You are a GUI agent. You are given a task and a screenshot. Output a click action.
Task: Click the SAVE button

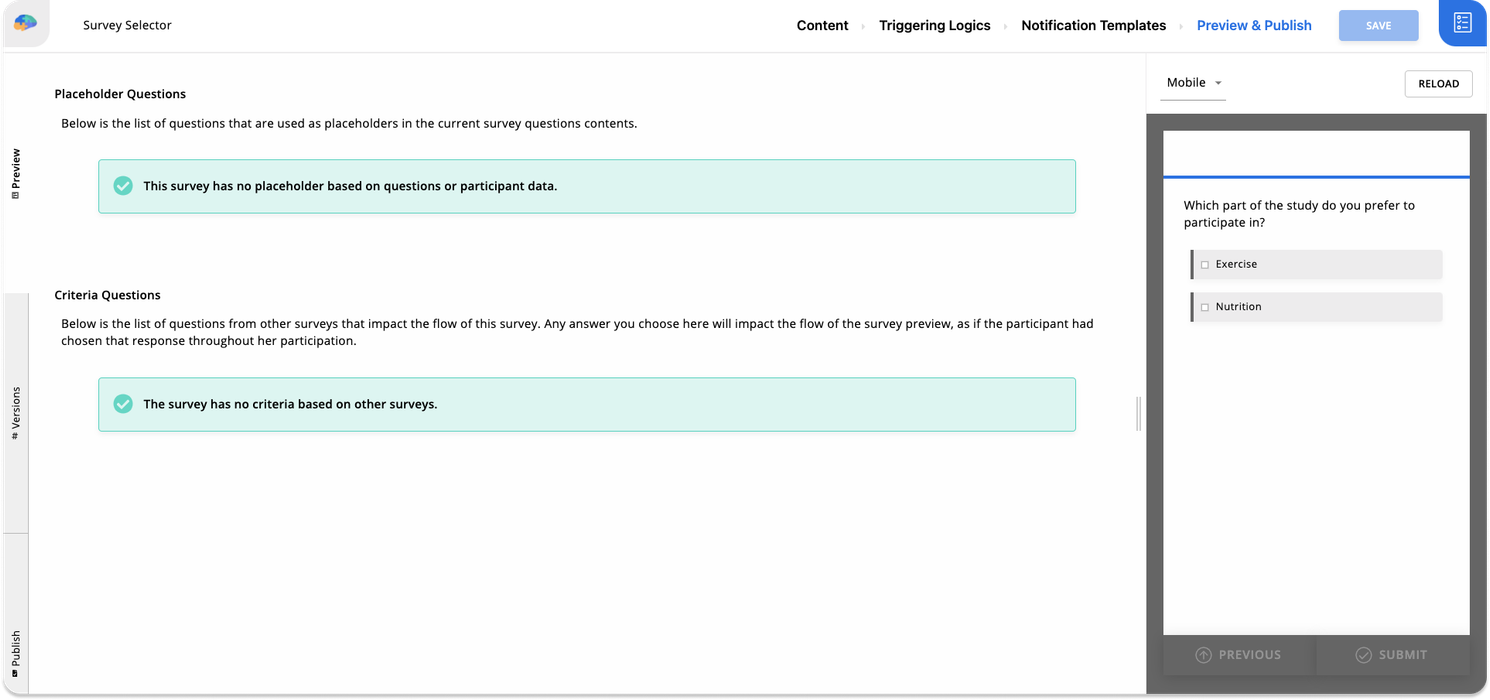[1378, 26]
